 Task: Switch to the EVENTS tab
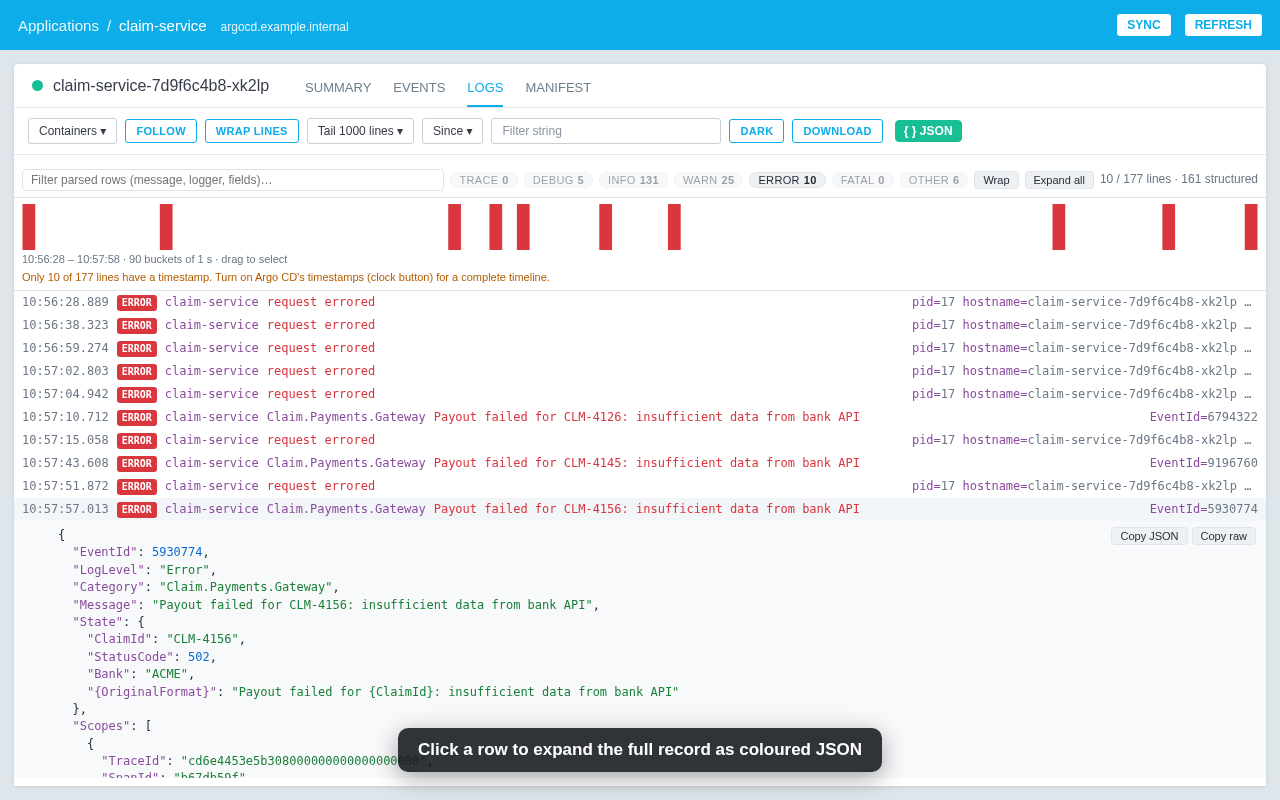[x=419, y=87]
